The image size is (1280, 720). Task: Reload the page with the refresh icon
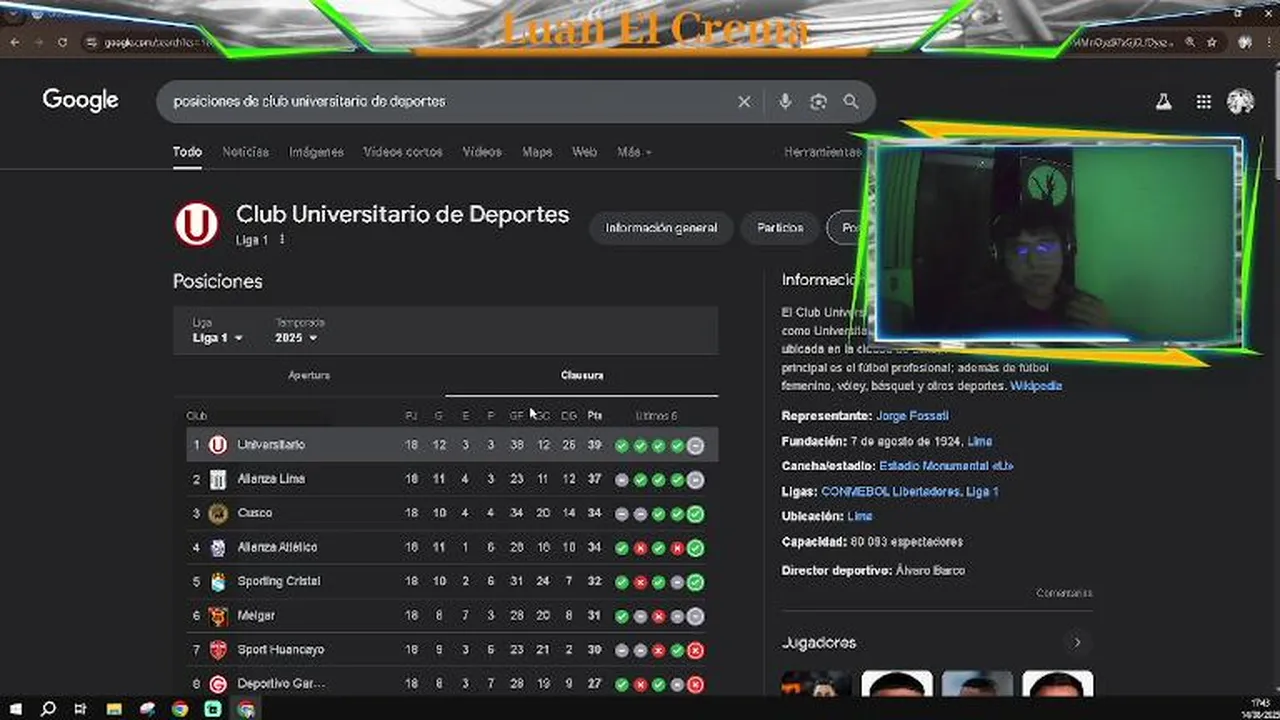click(x=62, y=42)
